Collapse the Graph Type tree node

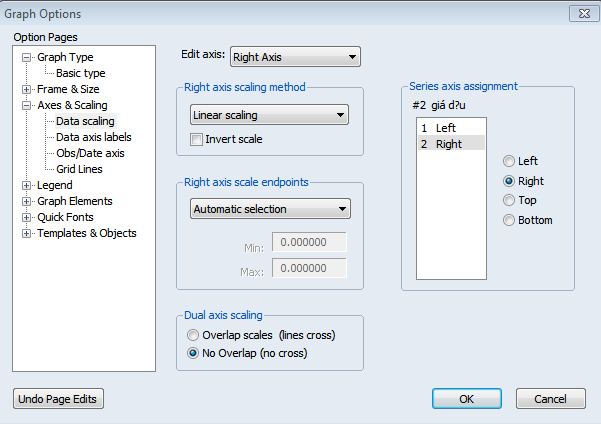pos(27,57)
